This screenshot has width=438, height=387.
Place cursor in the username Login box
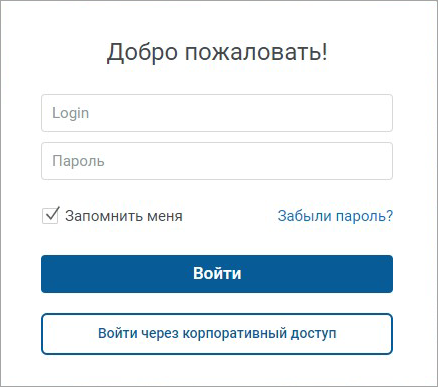pyautogui.click(x=217, y=113)
